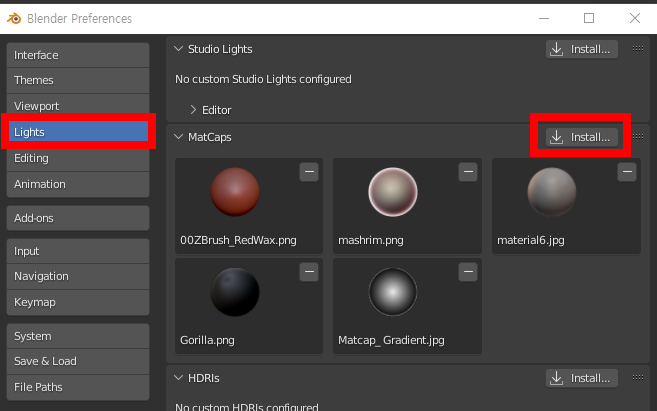Click the Gorilla.png file name
This screenshot has height=411, width=657.
tap(207, 340)
